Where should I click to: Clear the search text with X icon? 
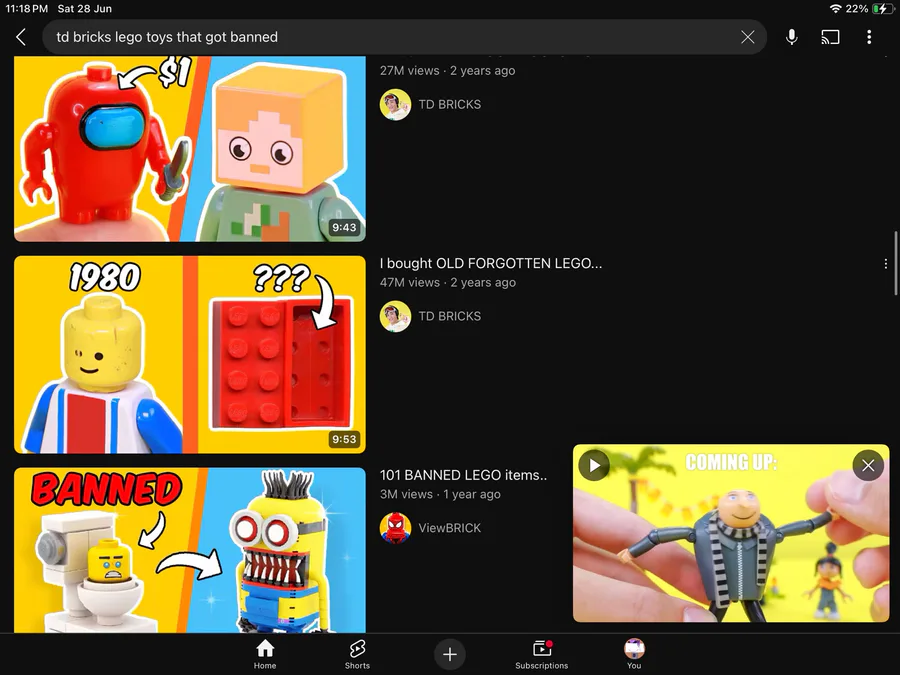747,37
